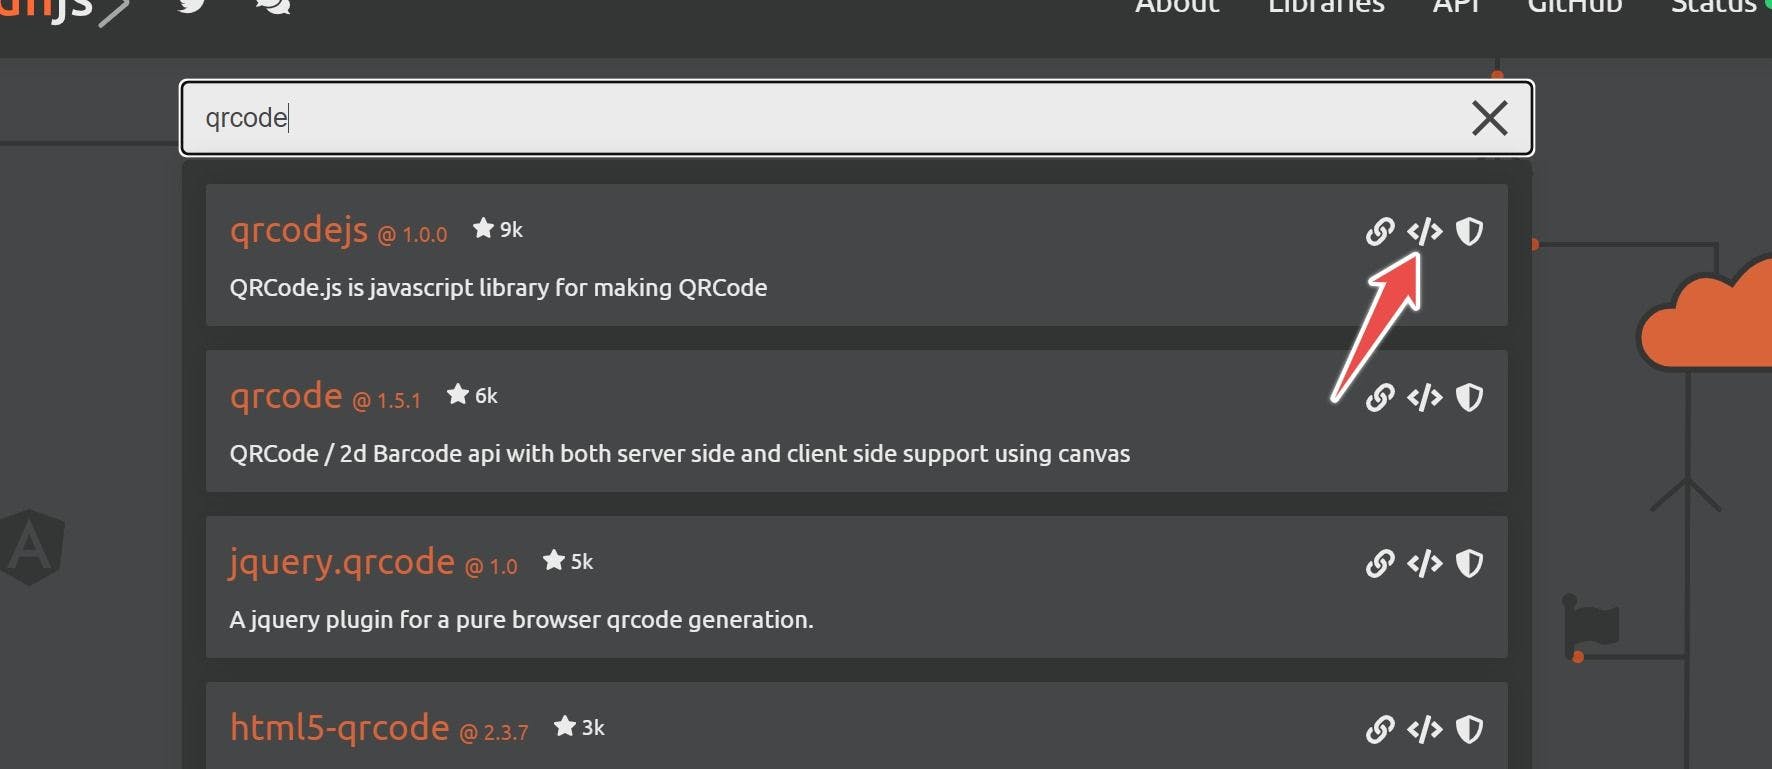Click link icon on qrcode 1.5.1 result
This screenshot has height=769, width=1772.
pyautogui.click(x=1380, y=398)
